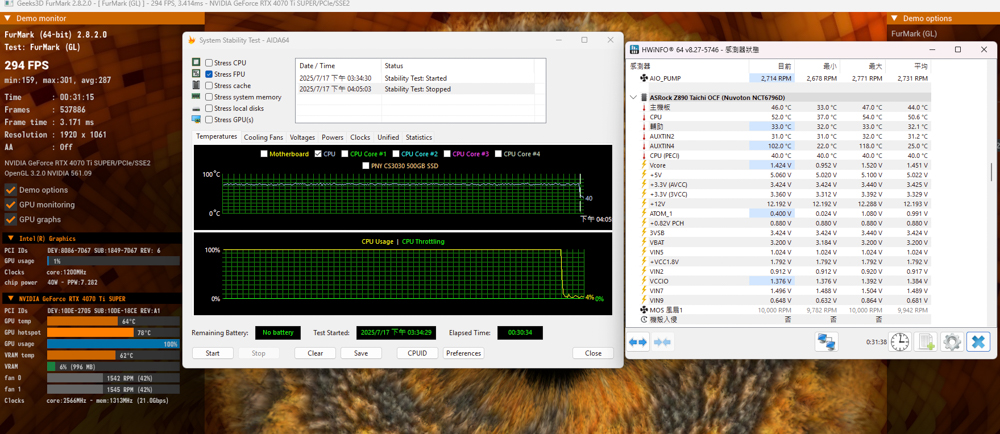Click the Date / Time column header
Viewport: 1000px width, 434px height.
click(338, 66)
